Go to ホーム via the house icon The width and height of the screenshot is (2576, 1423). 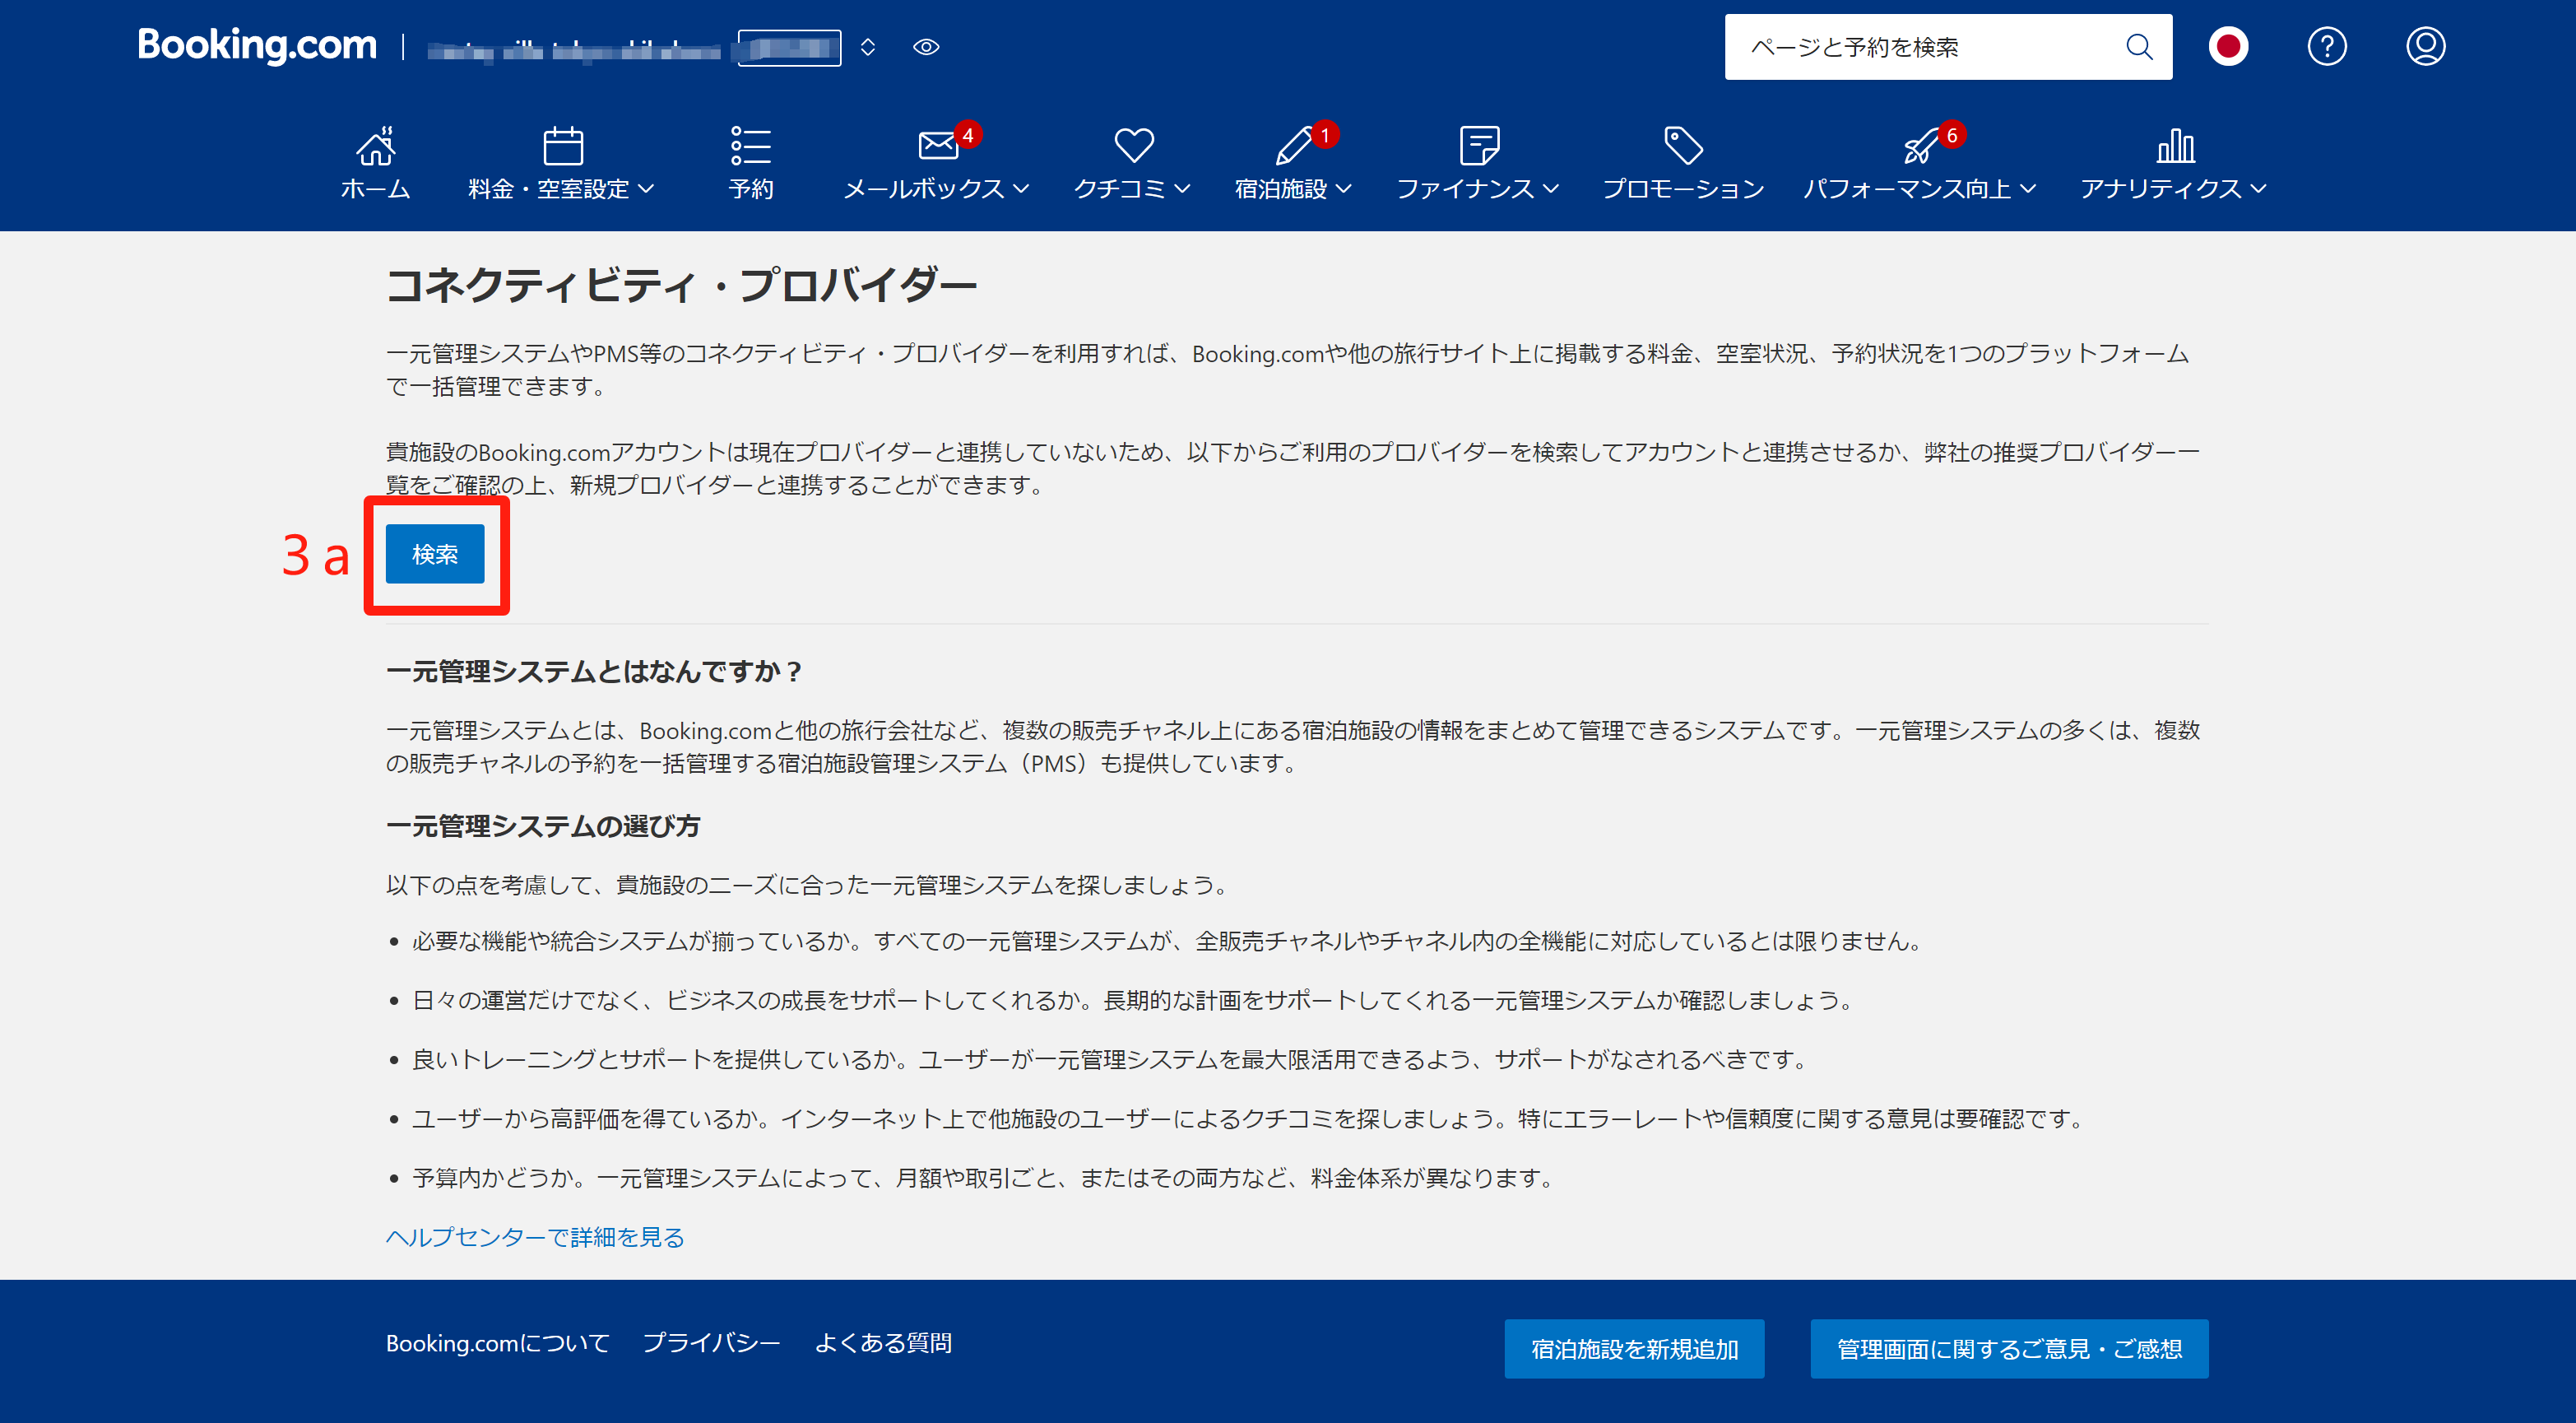pos(375,146)
